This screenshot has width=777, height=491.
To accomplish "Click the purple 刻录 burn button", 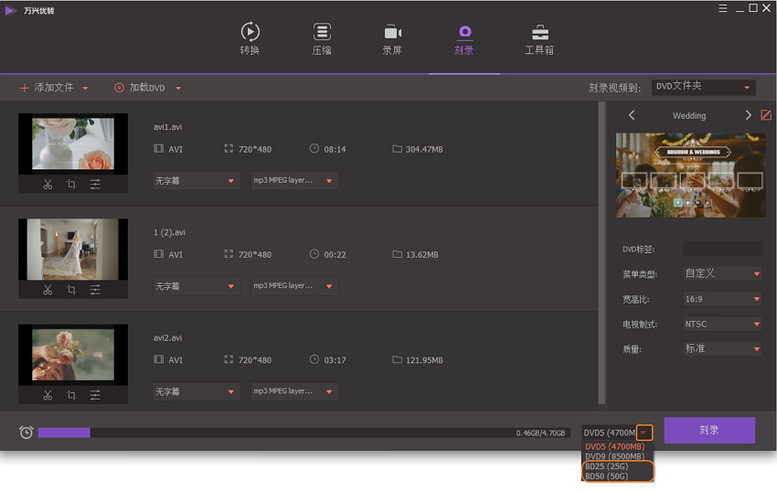I will (710, 430).
